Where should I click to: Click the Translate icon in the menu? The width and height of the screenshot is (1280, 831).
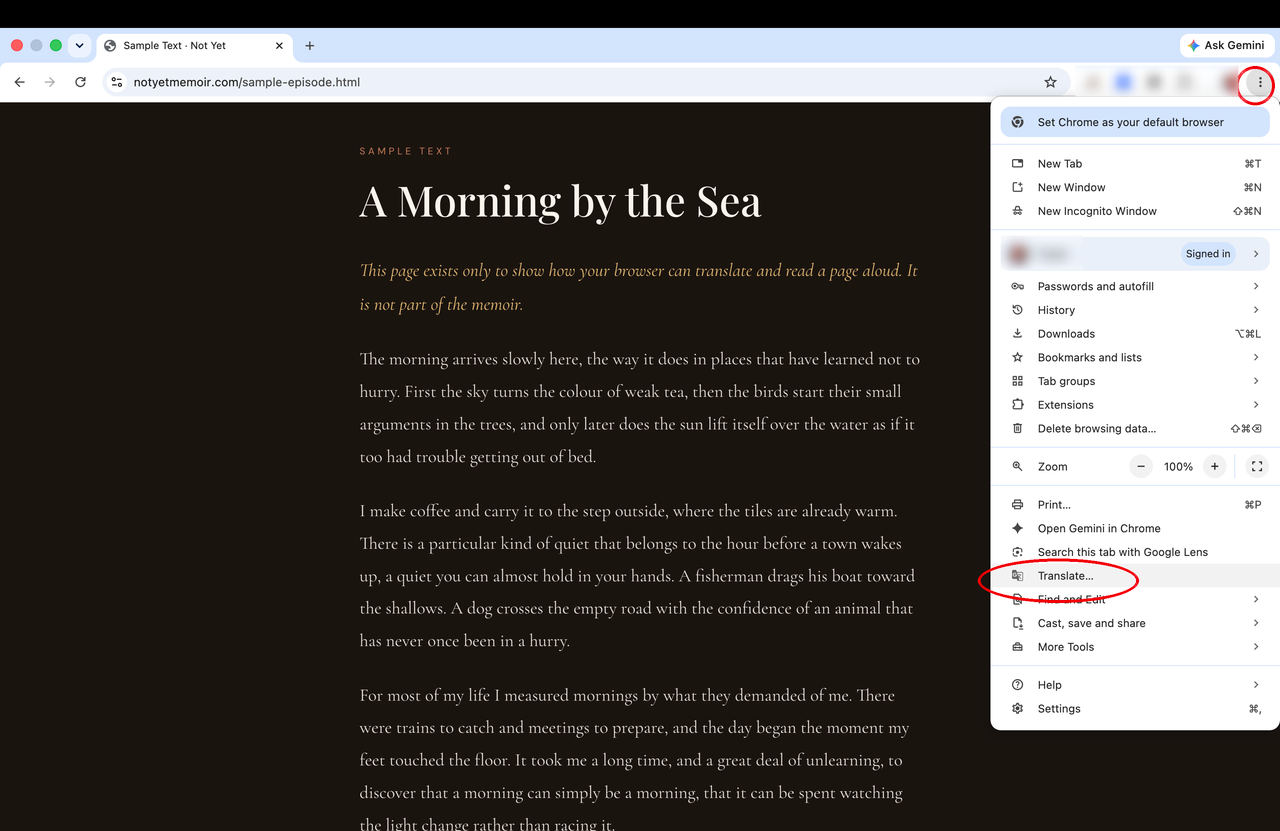click(1017, 576)
